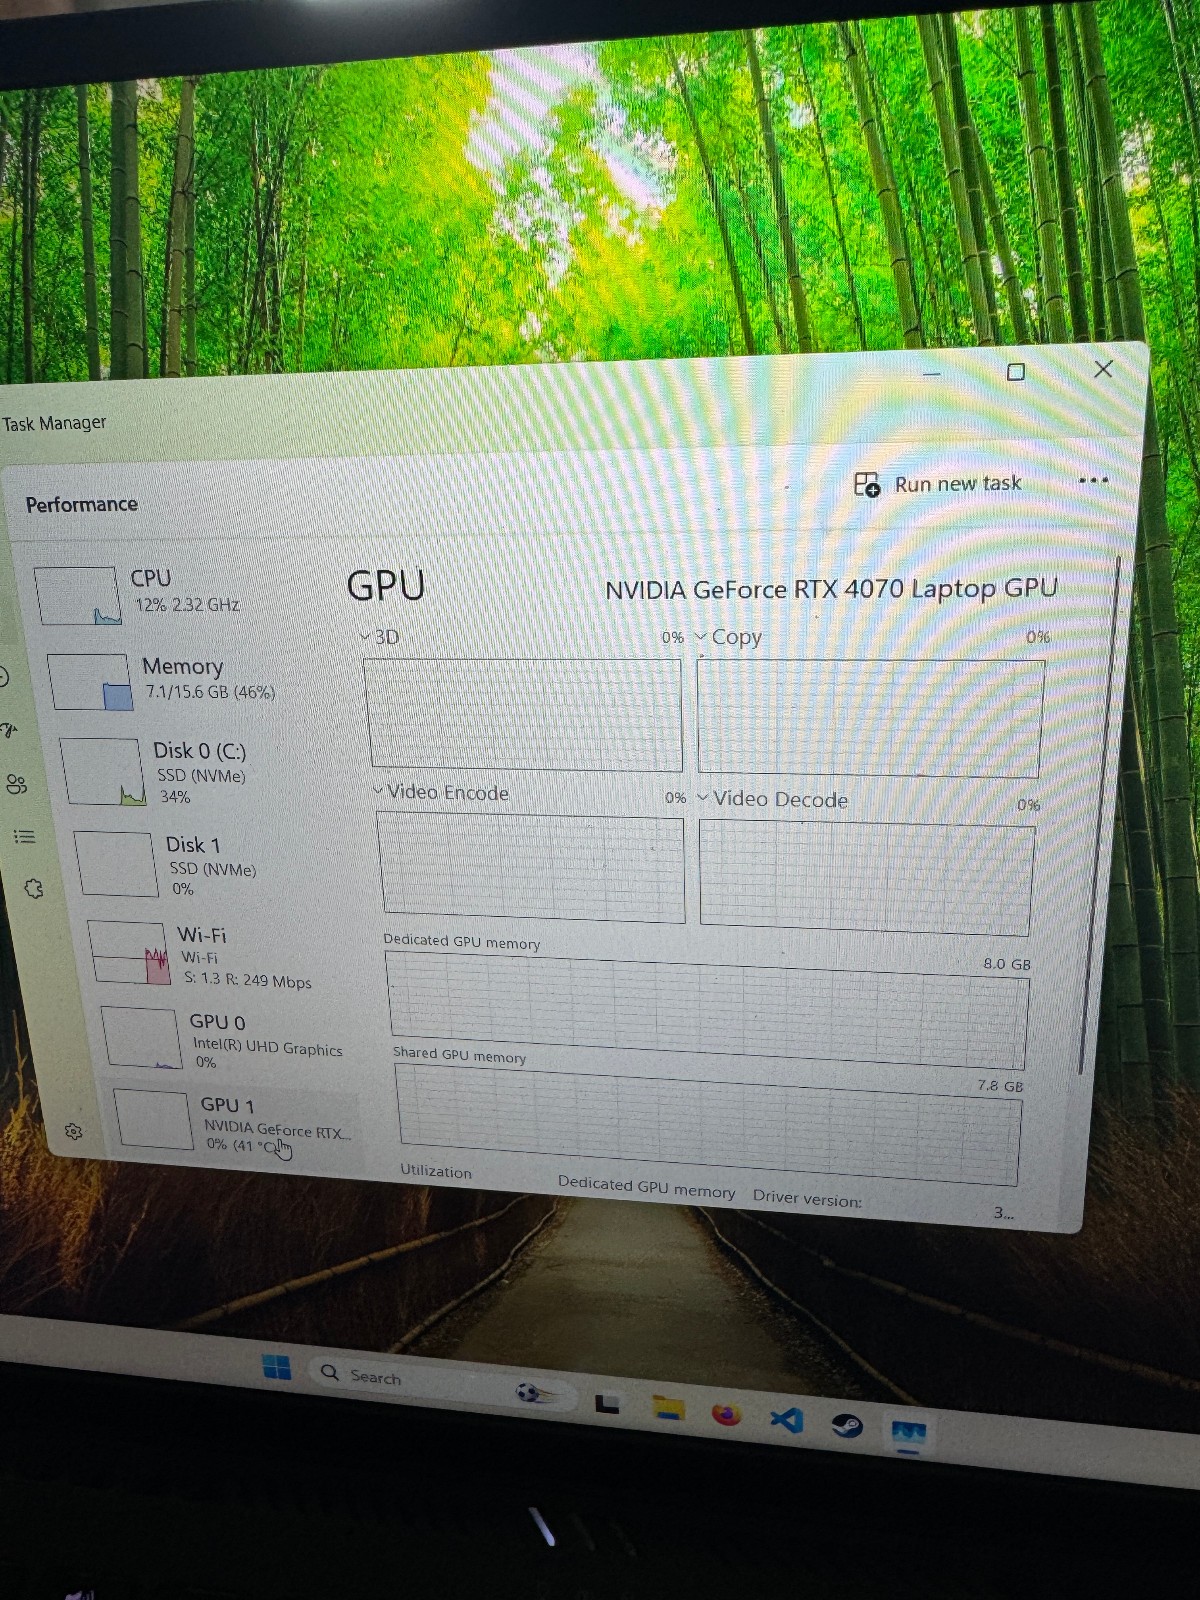
Task: Launch Firefox from the taskbar
Action: click(x=727, y=1414)
